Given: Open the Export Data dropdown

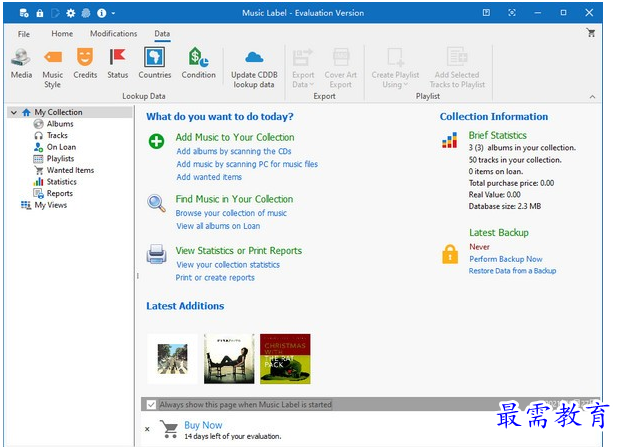Looking at the screenshot, I should pyautogui.click(x=303, y=68).
